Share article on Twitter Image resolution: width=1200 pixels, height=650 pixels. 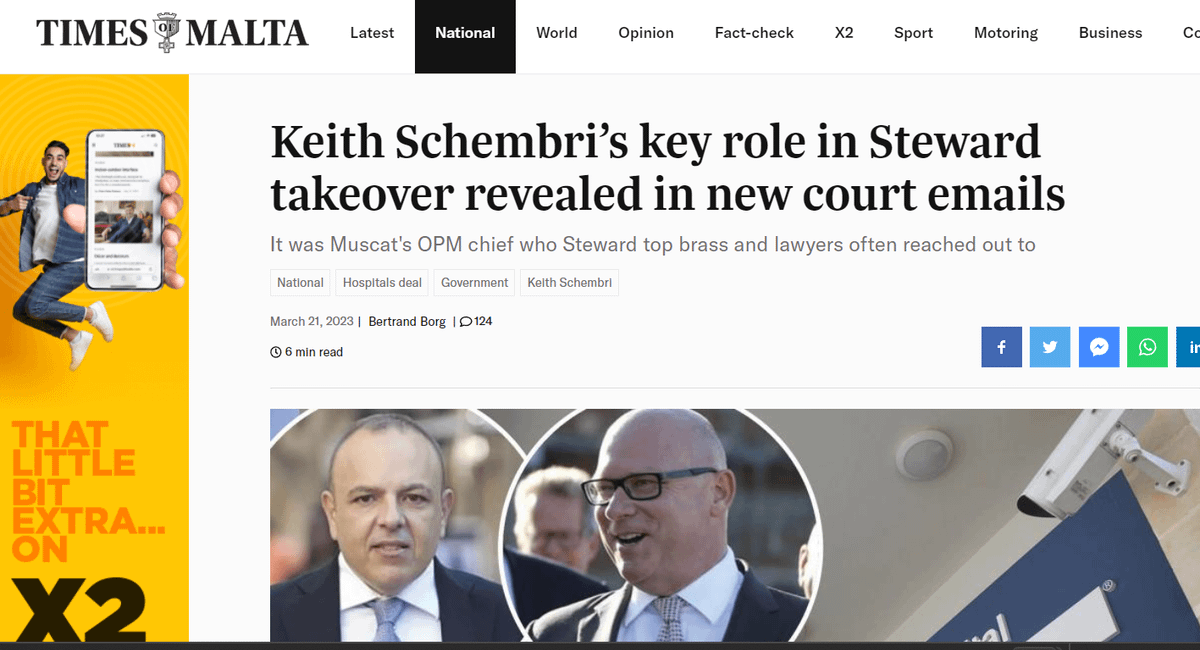[x=1050, y=347]
